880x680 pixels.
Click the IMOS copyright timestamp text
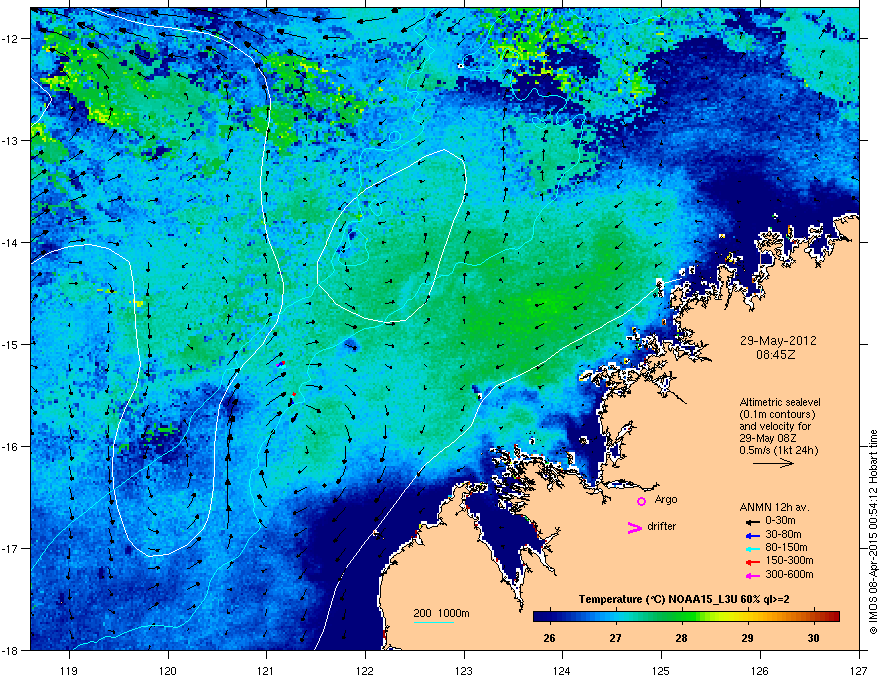click(873, 532)
